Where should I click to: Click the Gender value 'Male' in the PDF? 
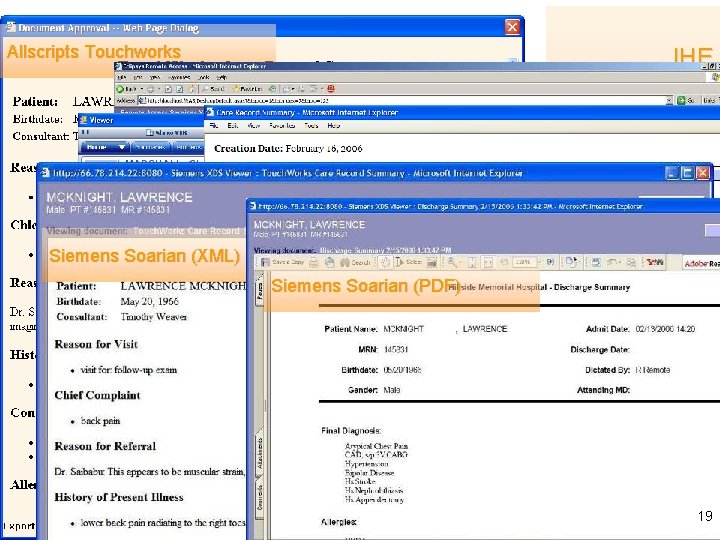pos(392,390)
